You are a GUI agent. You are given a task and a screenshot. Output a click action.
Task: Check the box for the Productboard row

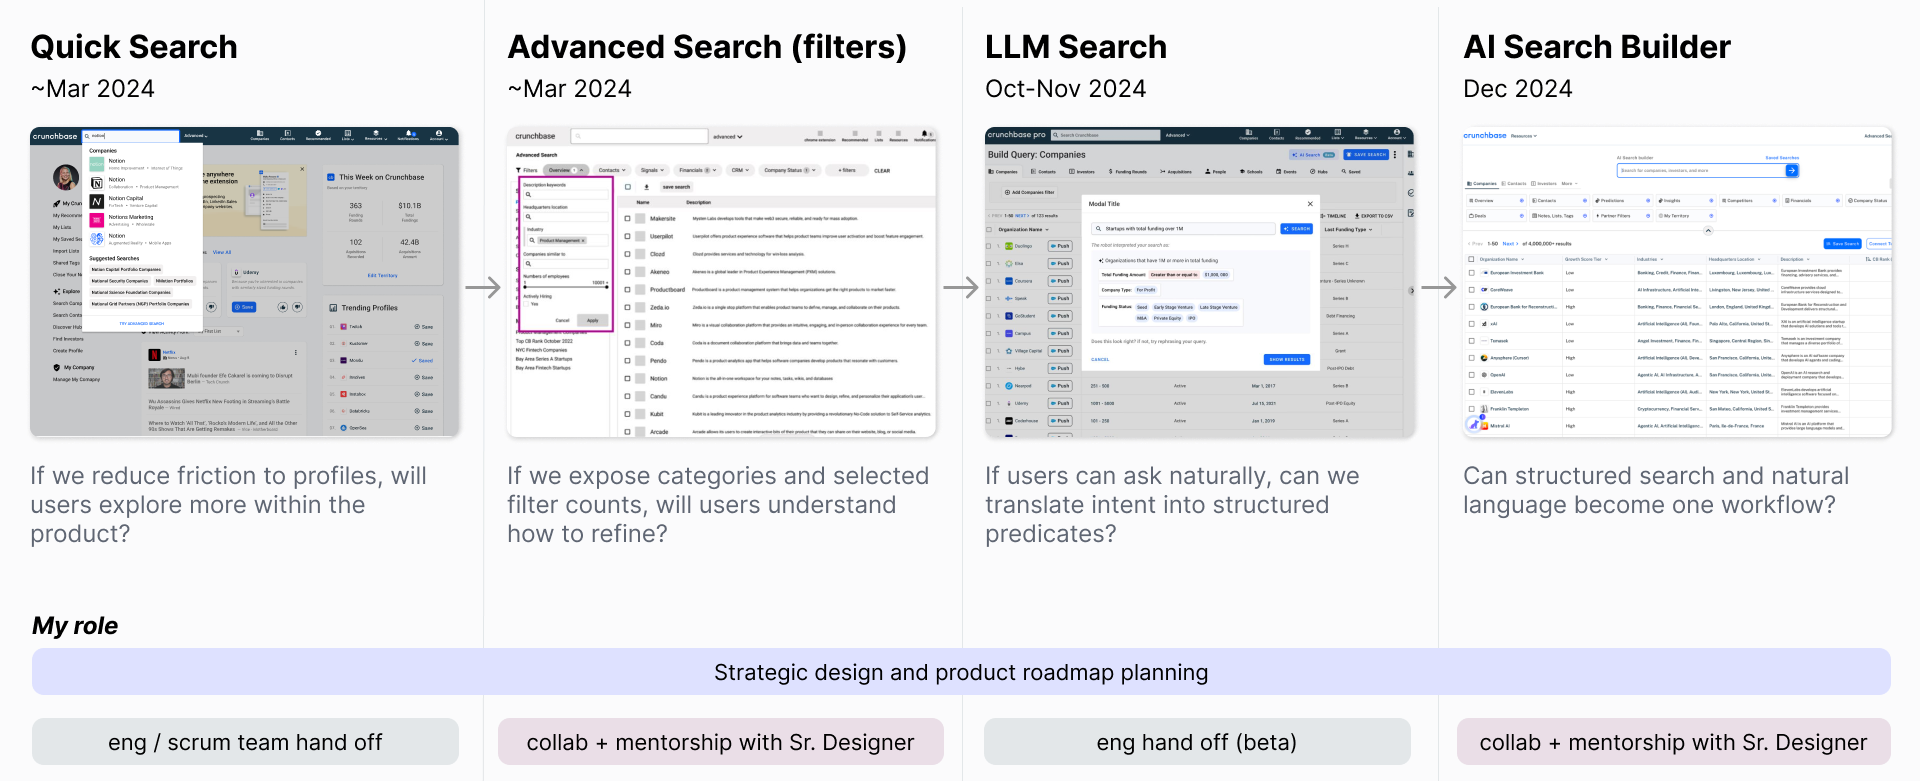tap(627, 290)
